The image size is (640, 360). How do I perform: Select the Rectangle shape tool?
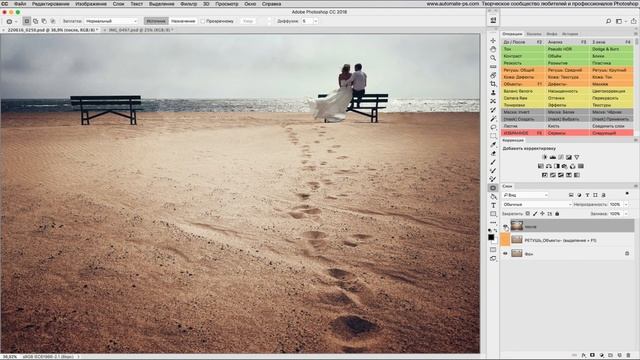[x=493, y=214]
